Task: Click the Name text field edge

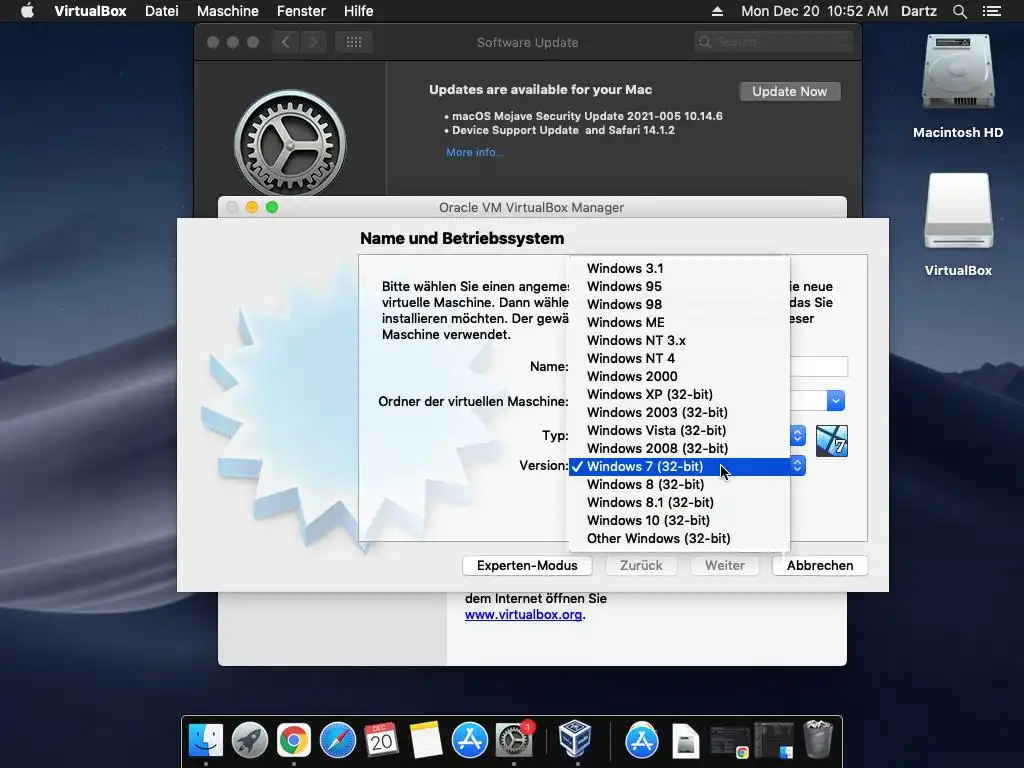Action: pyautogui.click(x=819, y=366)
